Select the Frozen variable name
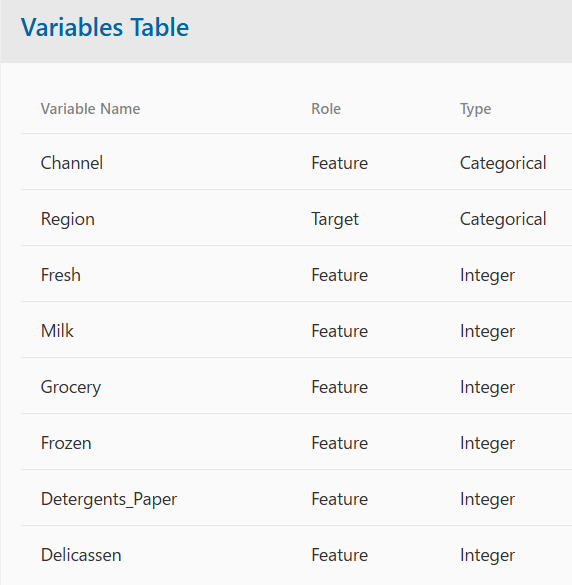The width and height of the screenshot is (572, 585). [x=66, y=443]
